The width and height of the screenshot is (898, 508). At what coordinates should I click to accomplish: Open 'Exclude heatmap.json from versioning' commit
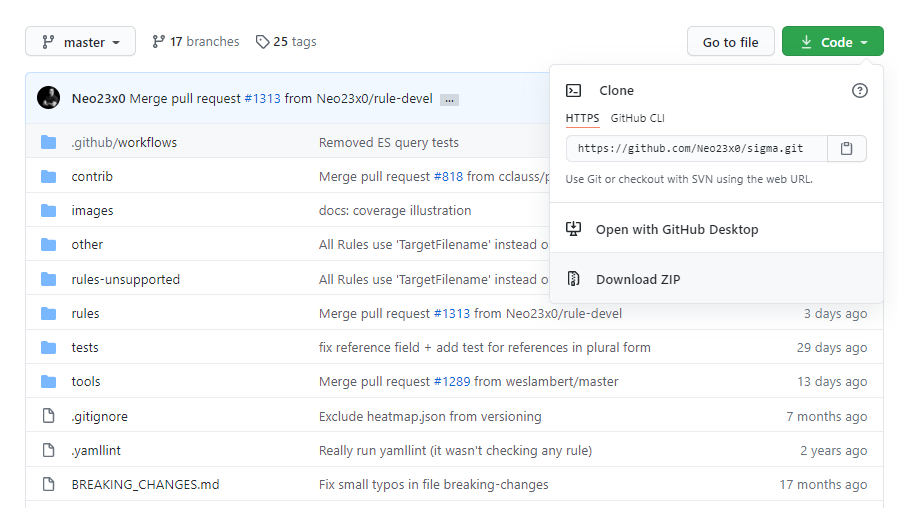click(430, 416)
